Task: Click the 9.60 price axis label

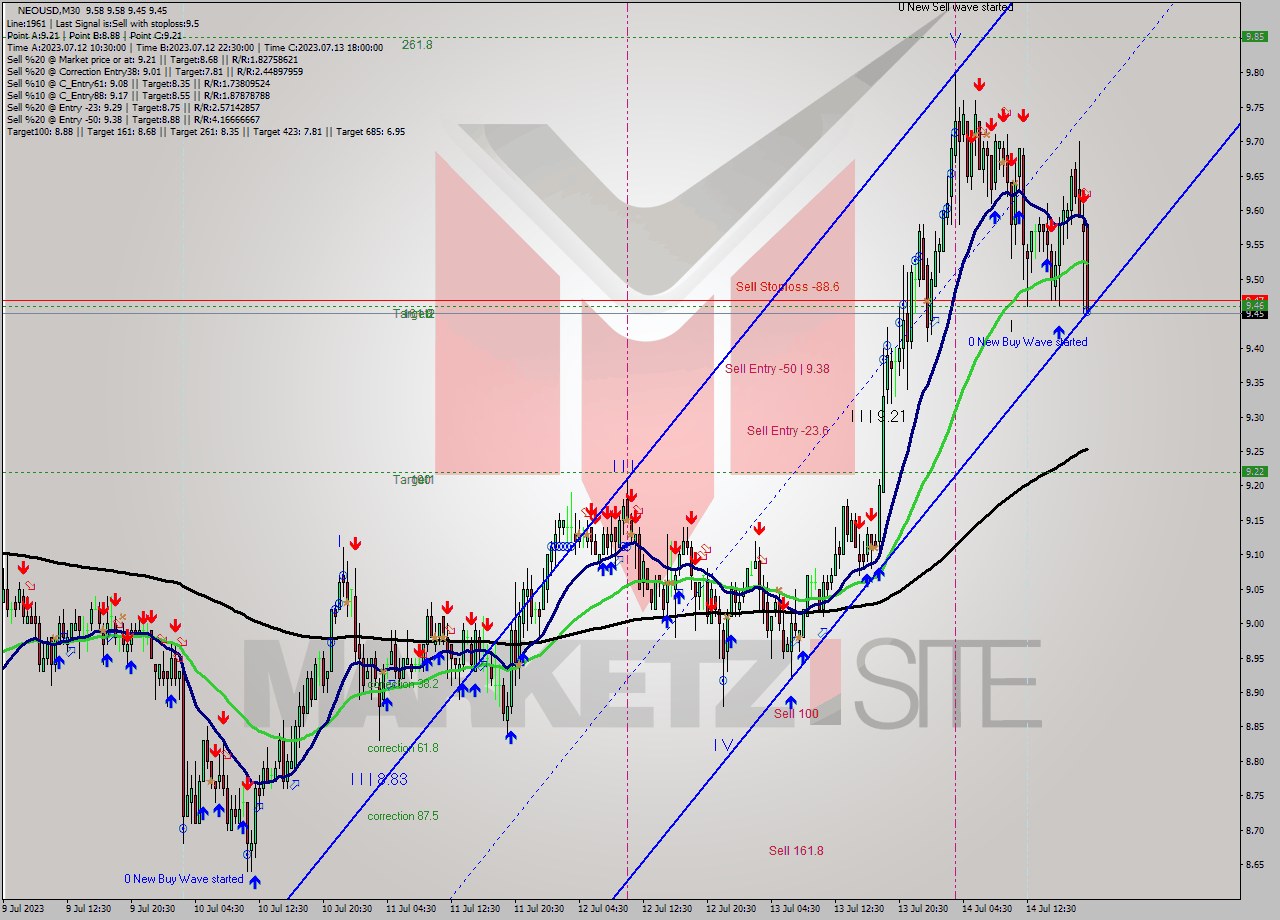Action: pyautogui.click(x=1254, y=211)
